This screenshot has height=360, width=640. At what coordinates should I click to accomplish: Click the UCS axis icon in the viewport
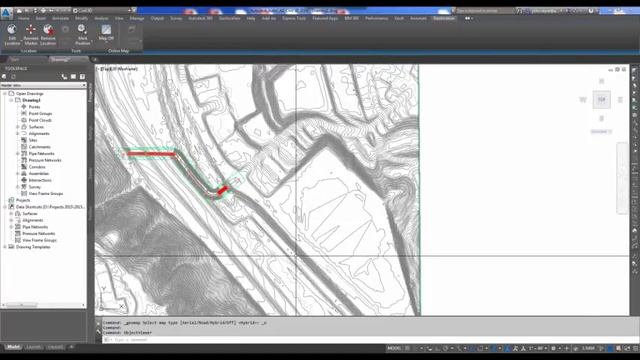(112, 299)
